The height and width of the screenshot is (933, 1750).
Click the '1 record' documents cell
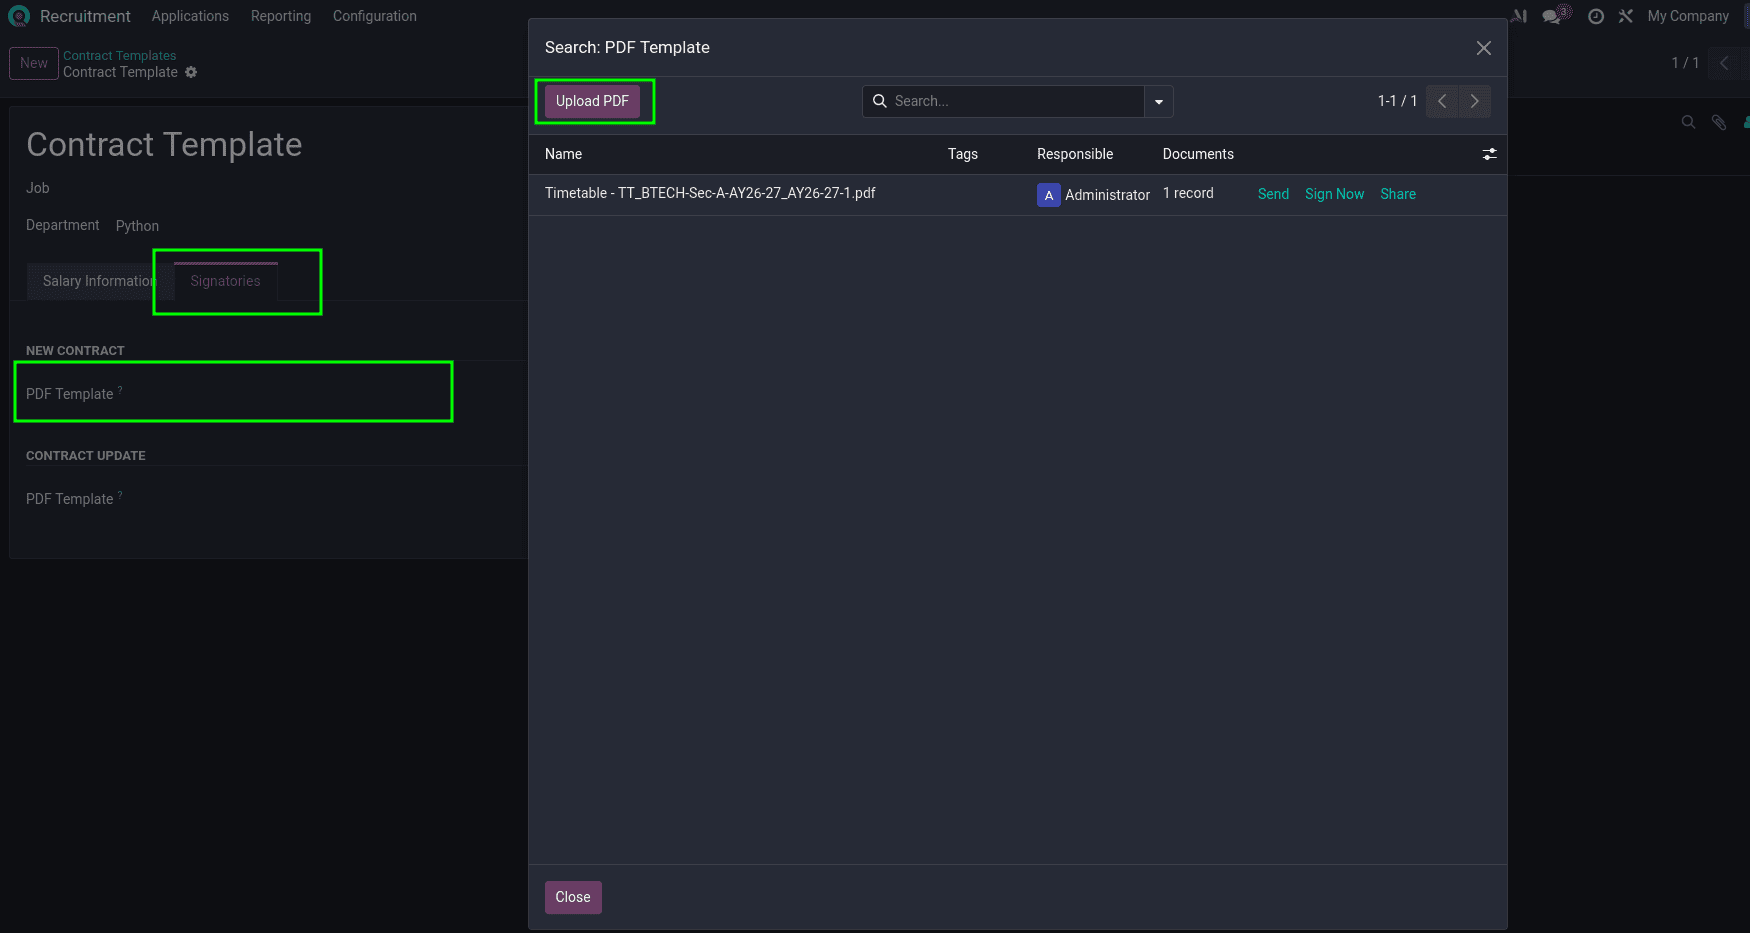tap(1188, 193)
